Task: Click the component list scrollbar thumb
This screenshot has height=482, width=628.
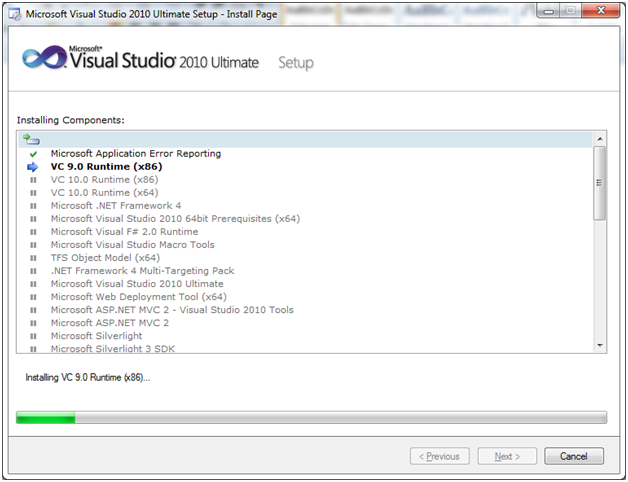Action: [x=600, y=183]
